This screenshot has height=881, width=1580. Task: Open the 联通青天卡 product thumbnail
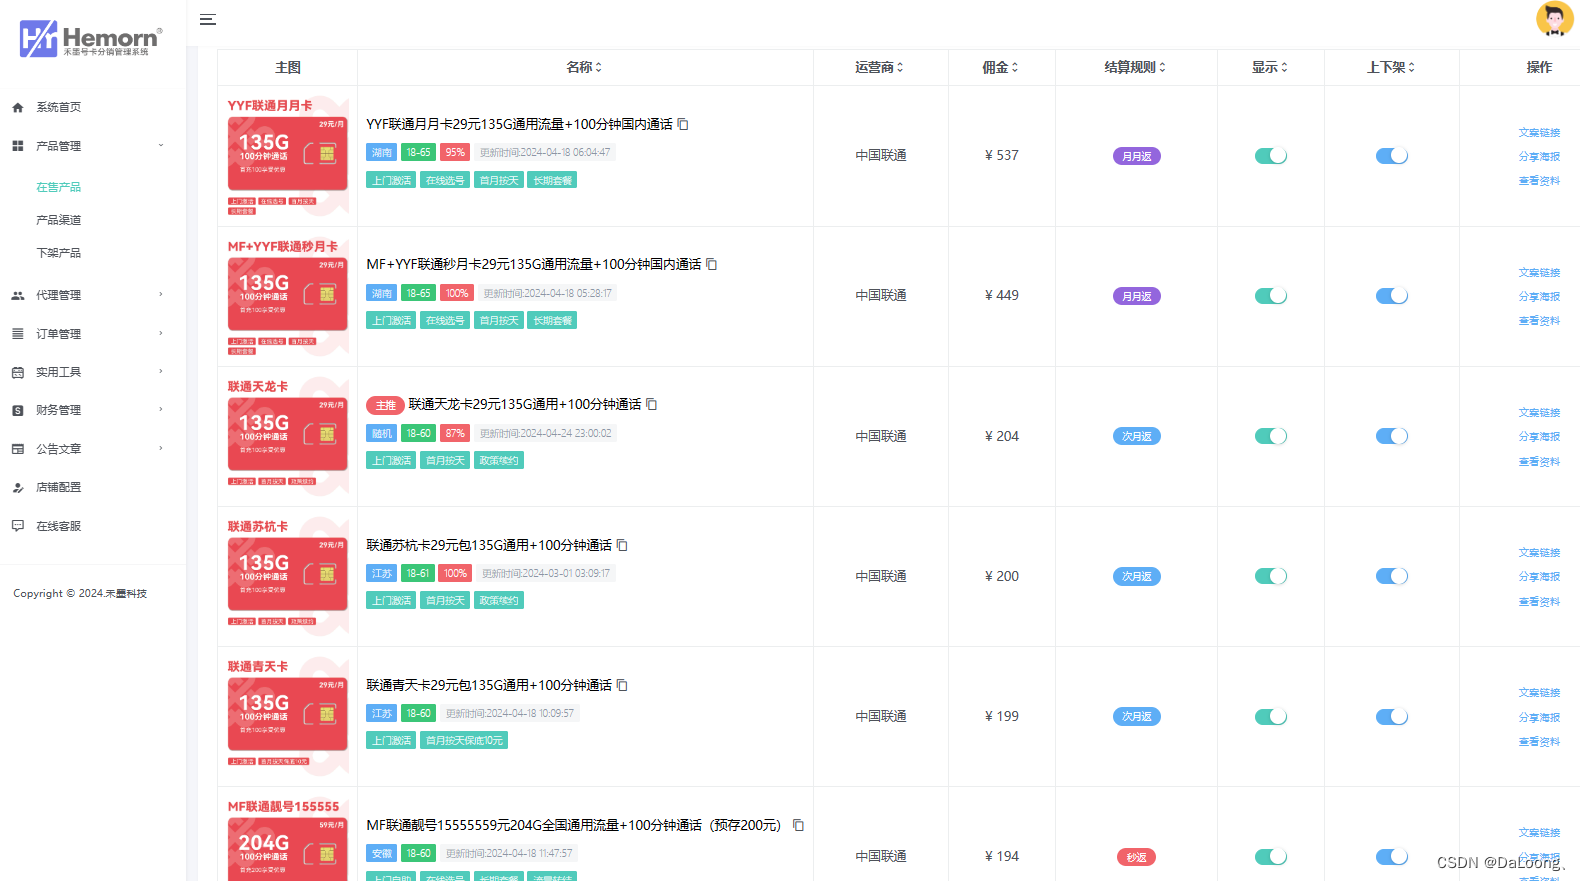point(288,716)
